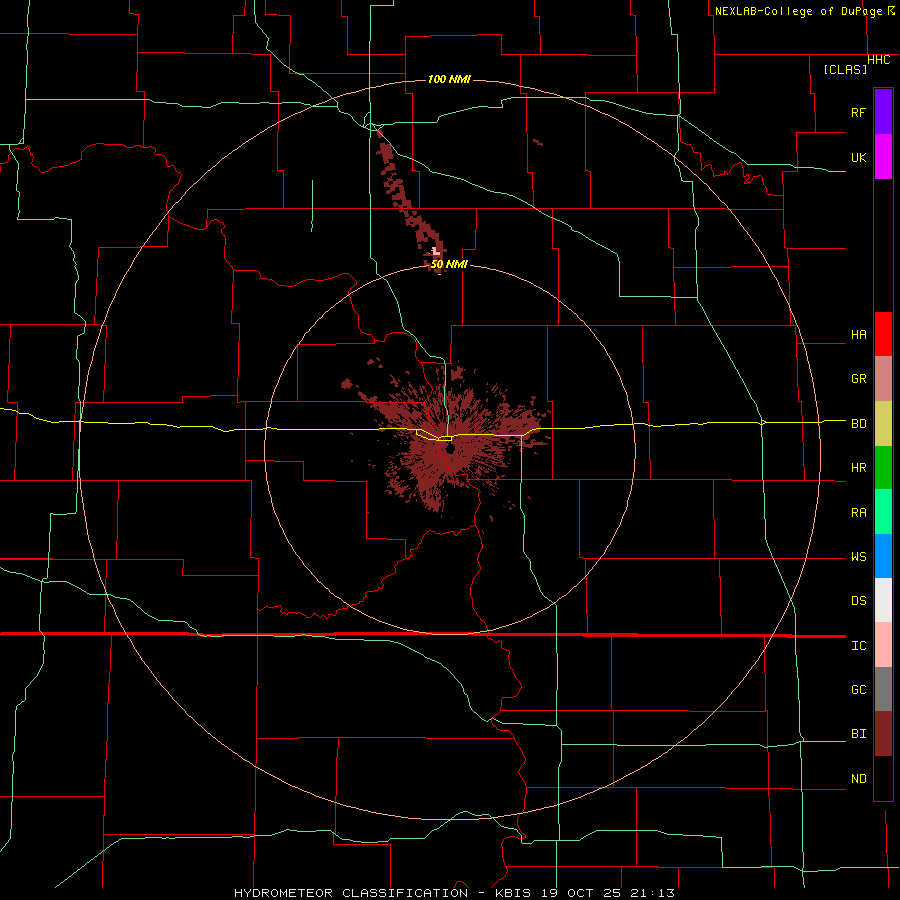The height and width of the screenshot is (900, 900).
Task: Click the HR green legend swatch
Action: click(883, 468)
